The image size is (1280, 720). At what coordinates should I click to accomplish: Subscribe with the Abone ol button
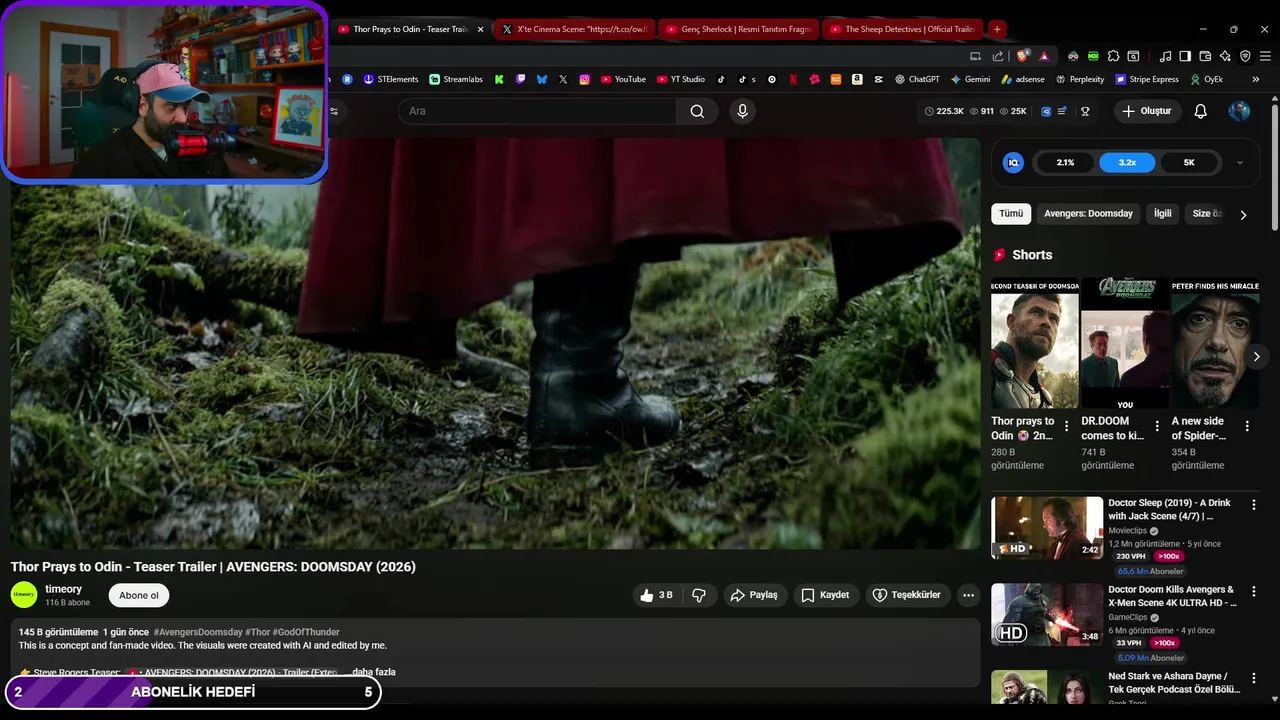tap(139, 595)
